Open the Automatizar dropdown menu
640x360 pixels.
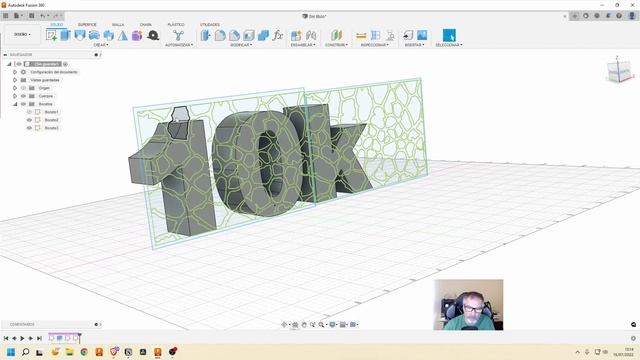[x=179, y=45]
